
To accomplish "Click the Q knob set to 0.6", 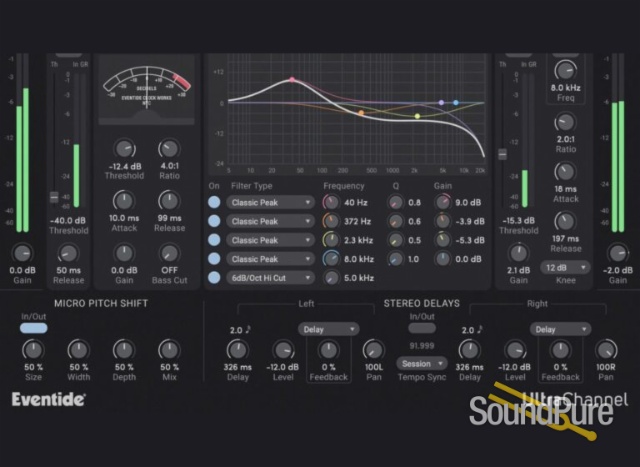I will [395, 221].
